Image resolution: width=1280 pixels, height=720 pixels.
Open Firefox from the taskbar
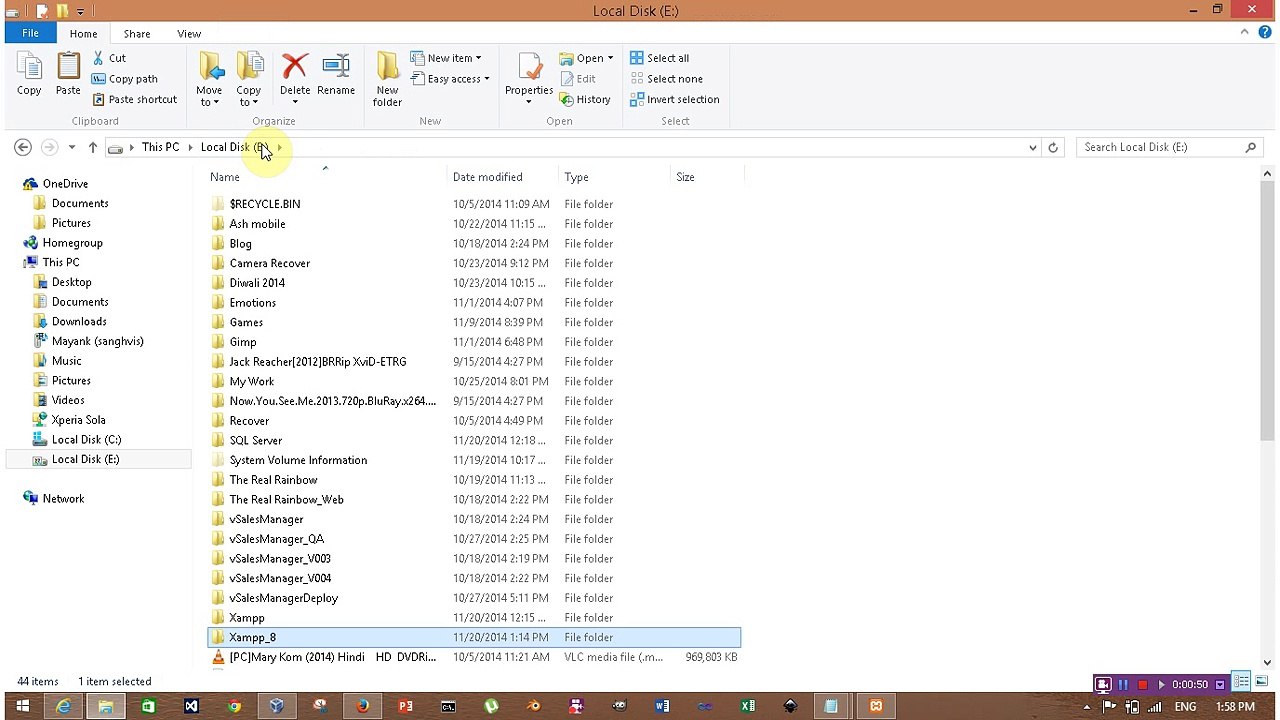pos(362,707)
